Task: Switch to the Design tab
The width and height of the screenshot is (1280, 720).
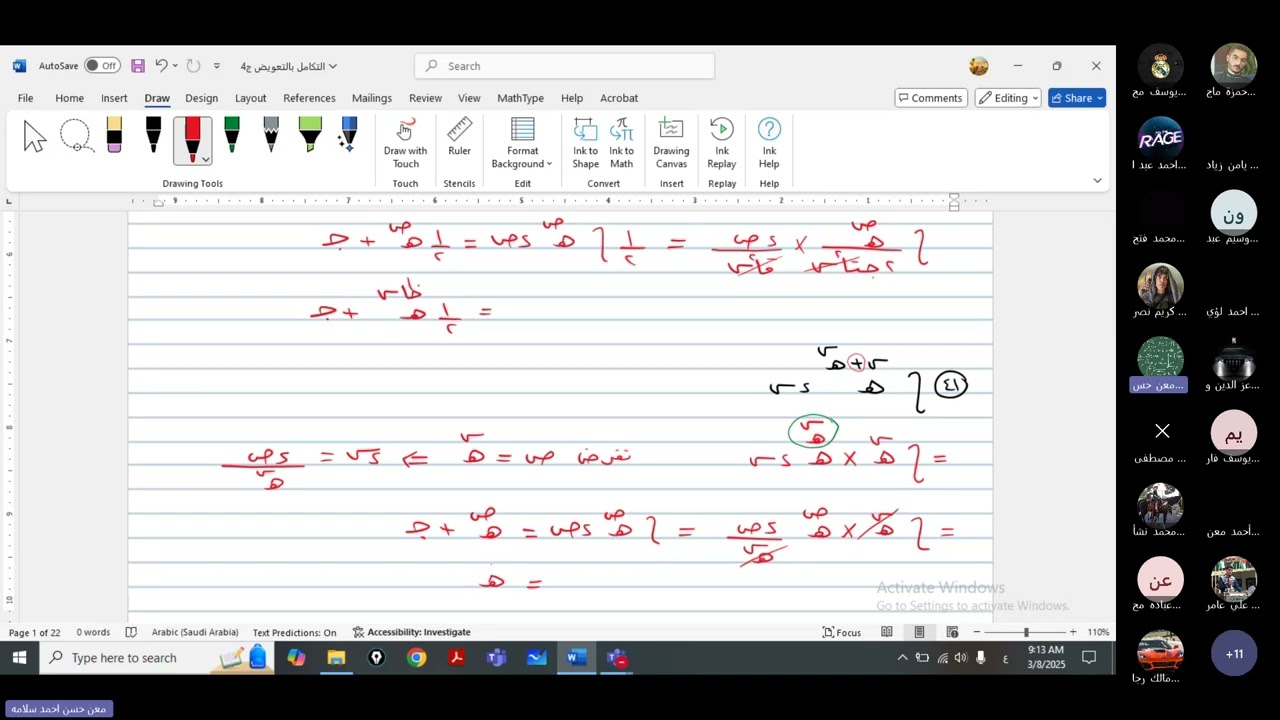Action: (201, 98)
